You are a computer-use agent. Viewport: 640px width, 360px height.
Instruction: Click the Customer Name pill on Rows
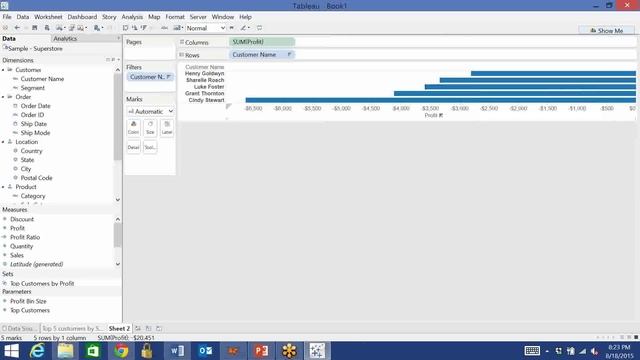262,54
